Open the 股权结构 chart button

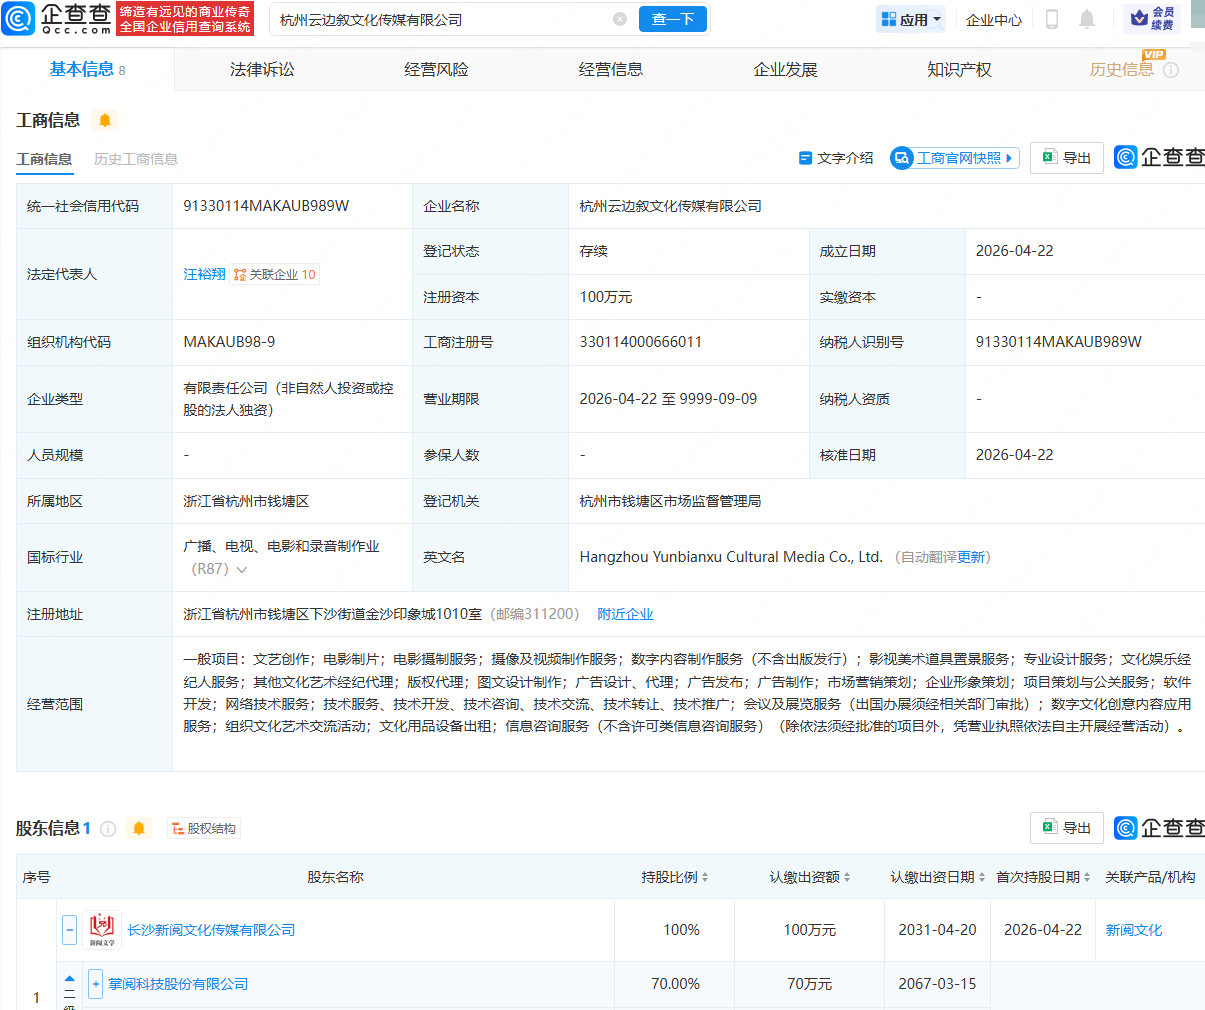[x=204, y=829]
